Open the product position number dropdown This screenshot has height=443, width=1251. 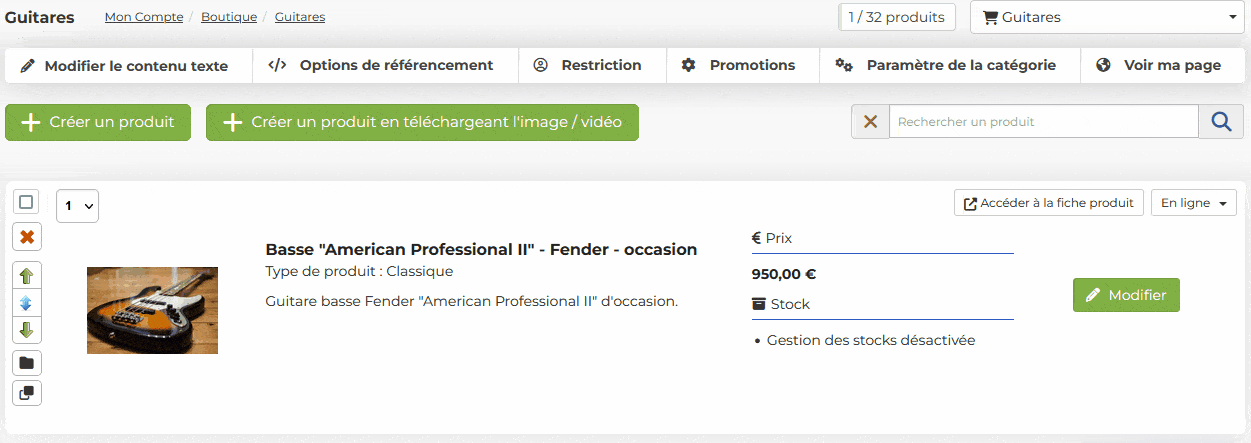click(x=78, y=206)
